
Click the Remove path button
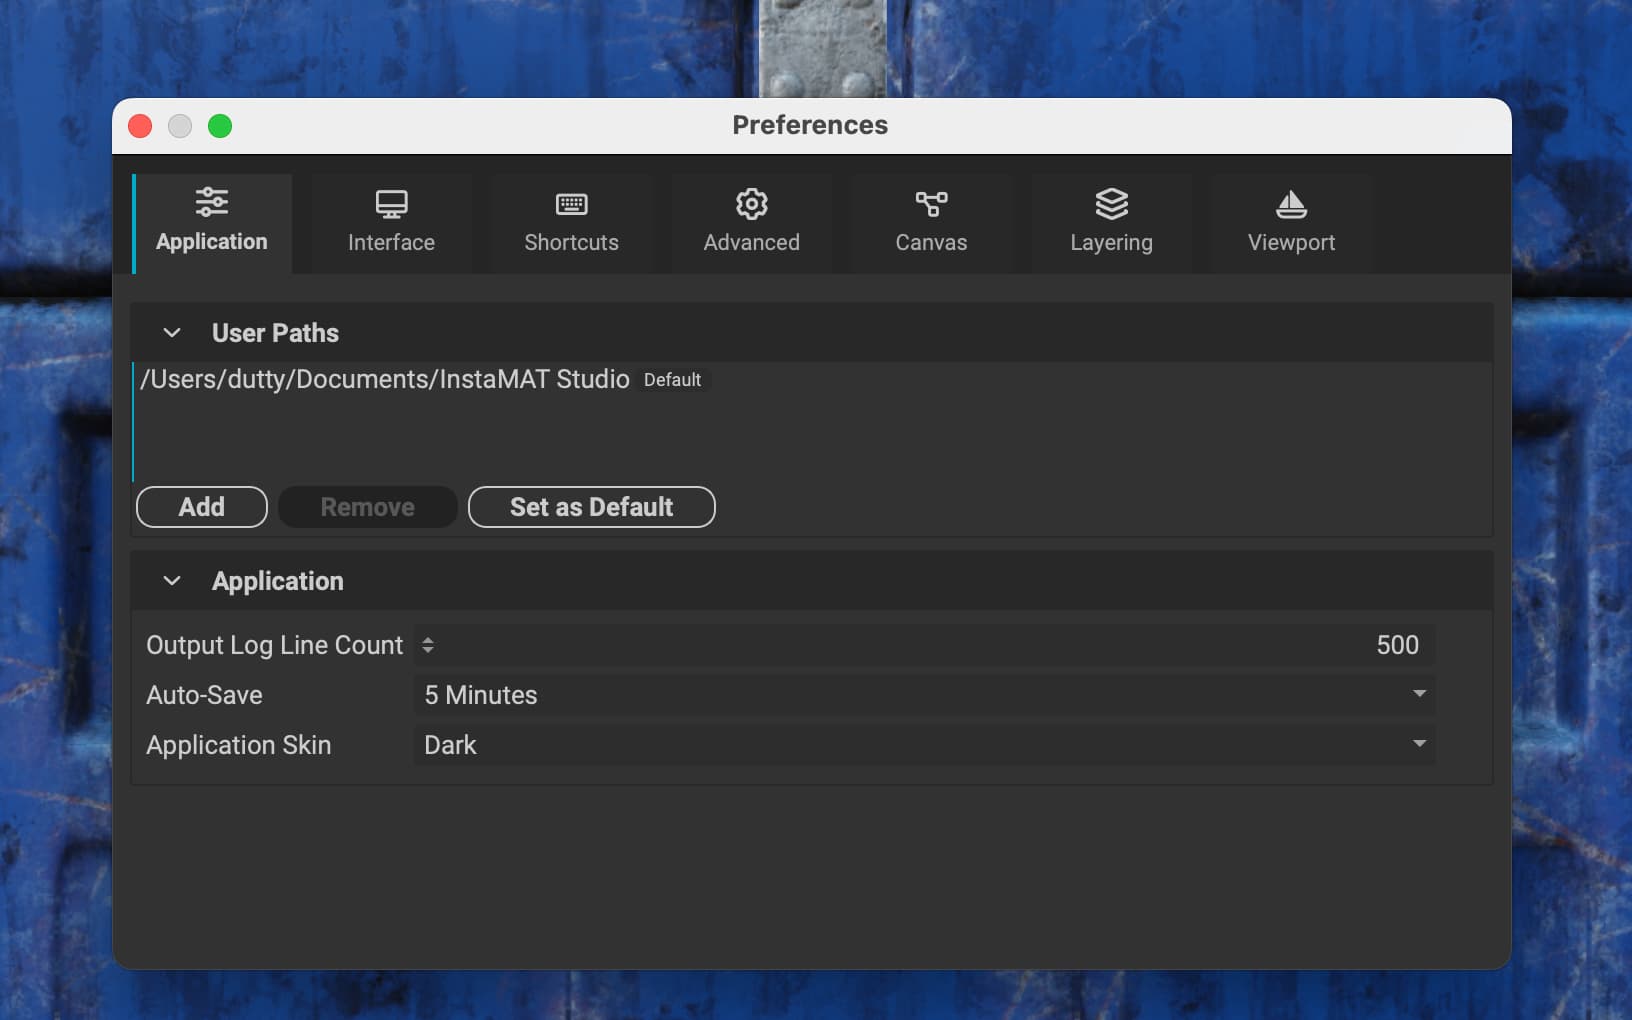(x=367, y=507)
